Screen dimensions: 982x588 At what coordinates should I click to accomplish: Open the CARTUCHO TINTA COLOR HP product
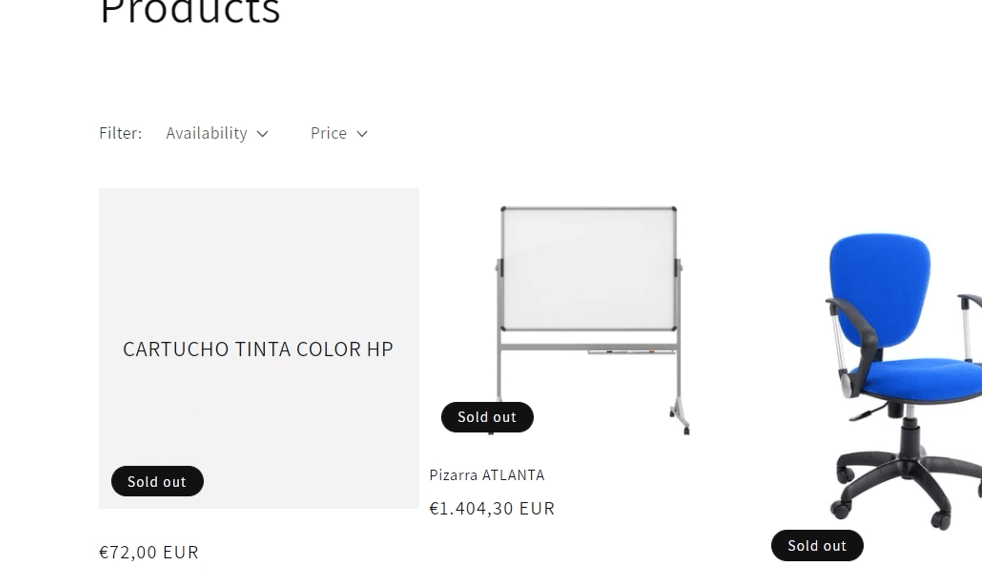(258, 349)
